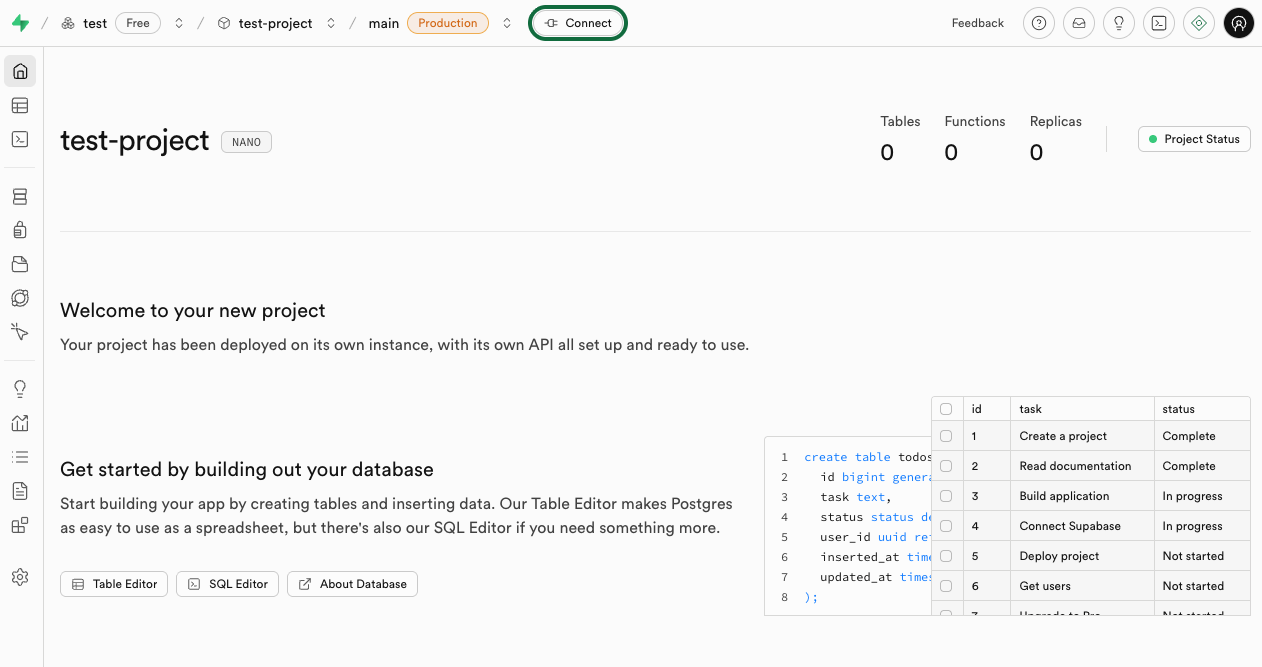Check the 'Create a project' row checkbox

(x=946, y=436)
